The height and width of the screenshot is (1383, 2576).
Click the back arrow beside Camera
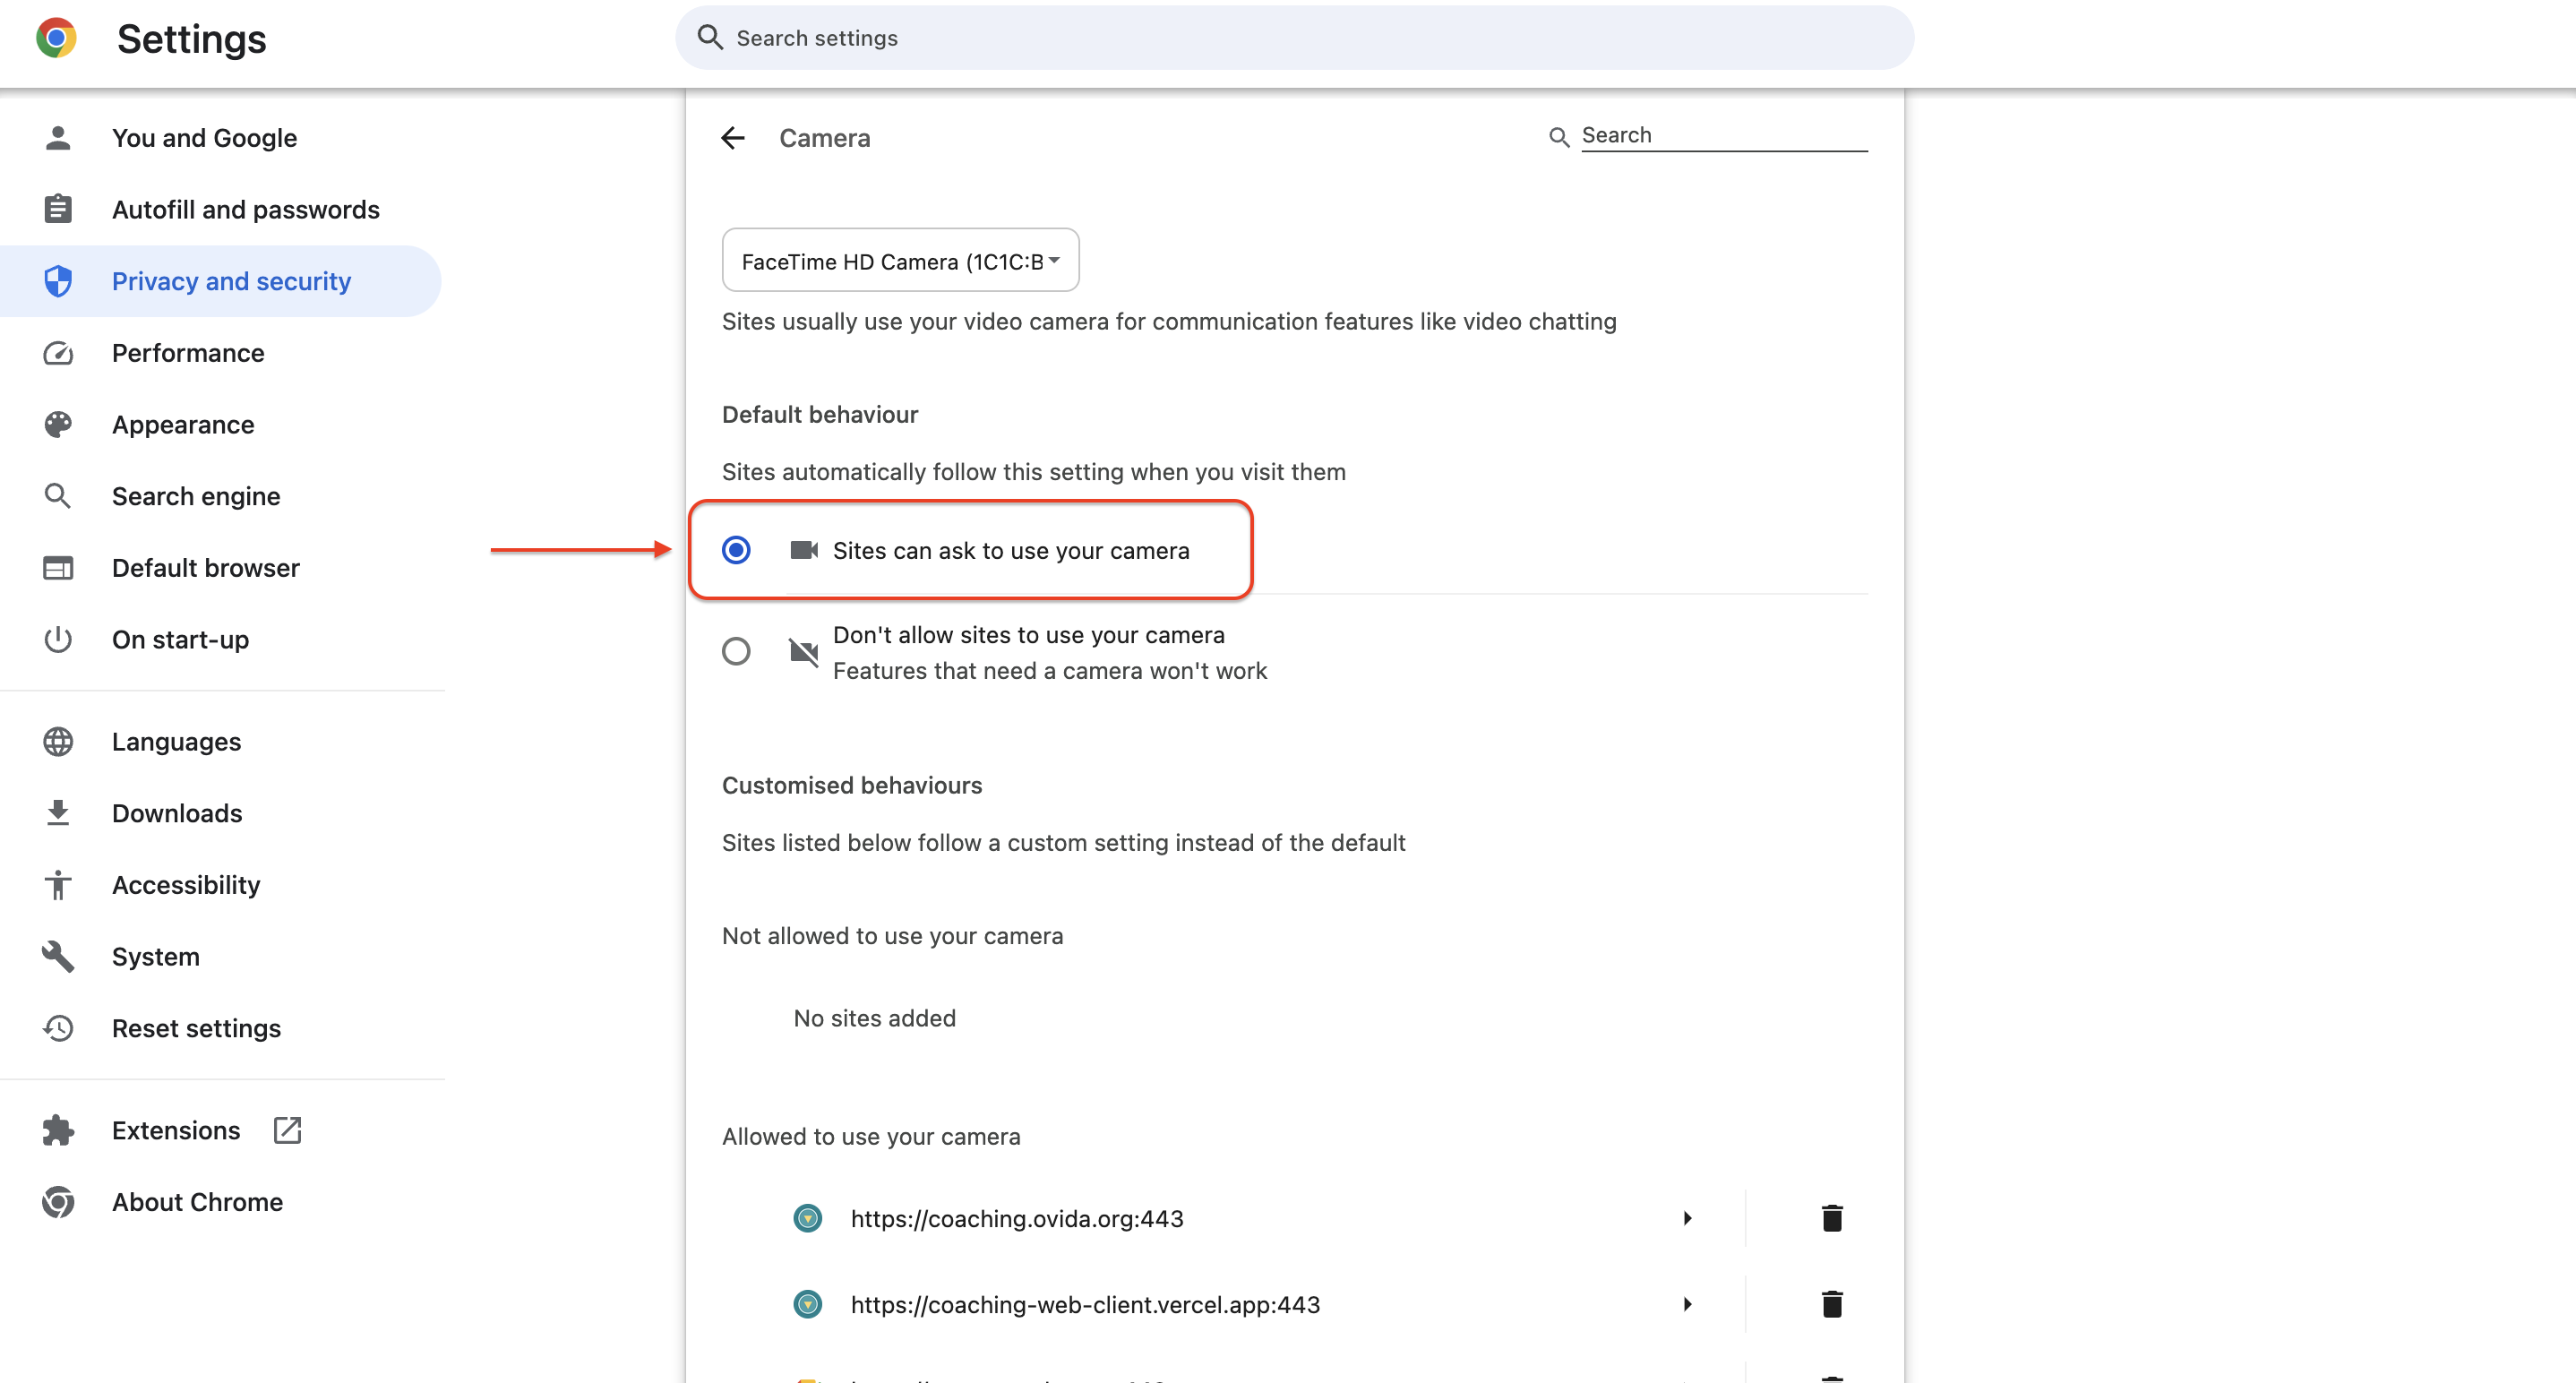(x=733, y=138)
